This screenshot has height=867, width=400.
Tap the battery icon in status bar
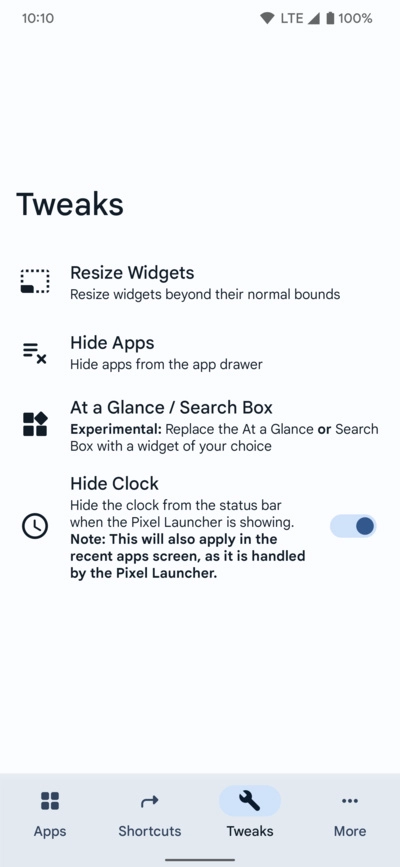330,18
